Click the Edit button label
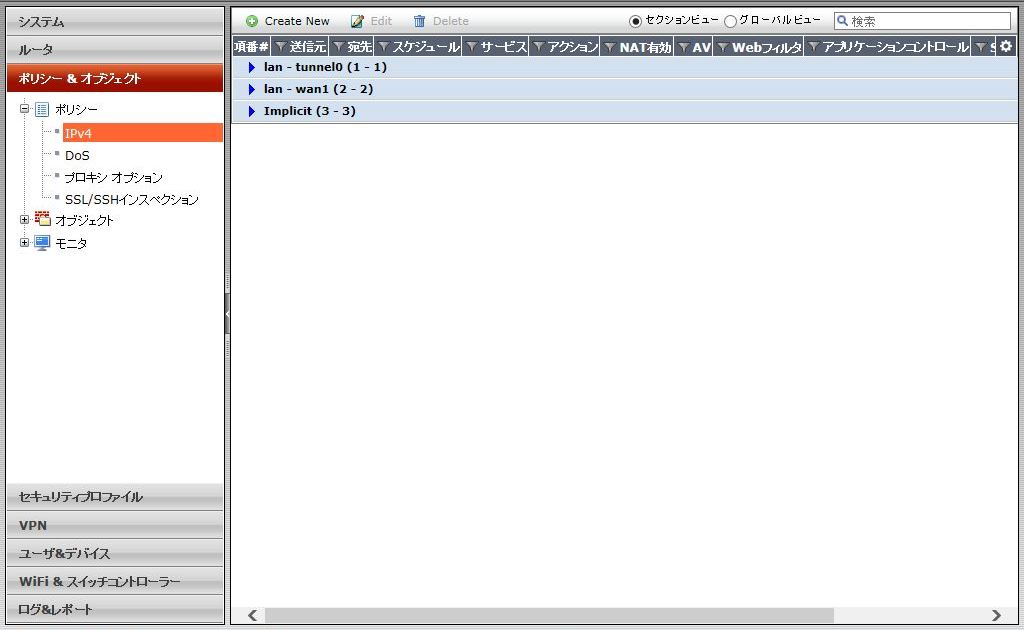Screen dimensions: 1024x630 pos(381,22)
